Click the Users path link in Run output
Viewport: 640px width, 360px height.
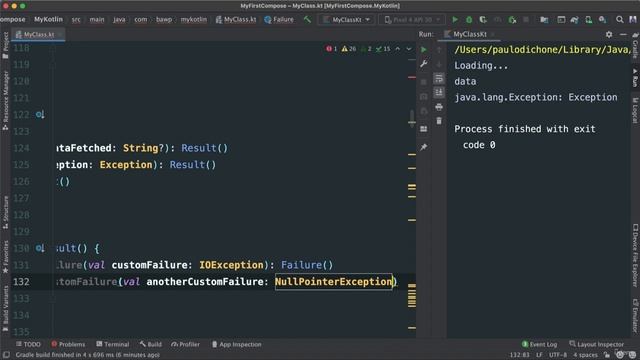[x=542, y=50]
